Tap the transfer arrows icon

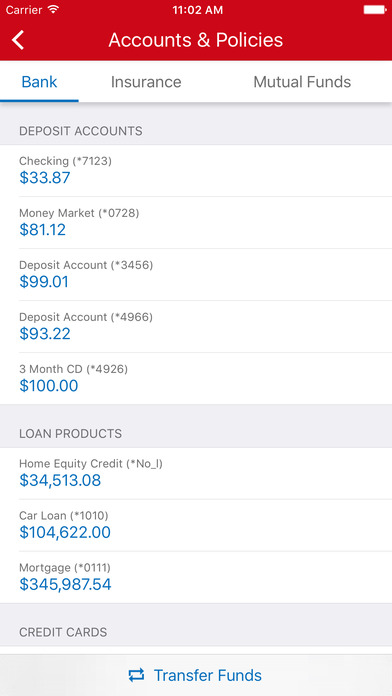point(136,675)
